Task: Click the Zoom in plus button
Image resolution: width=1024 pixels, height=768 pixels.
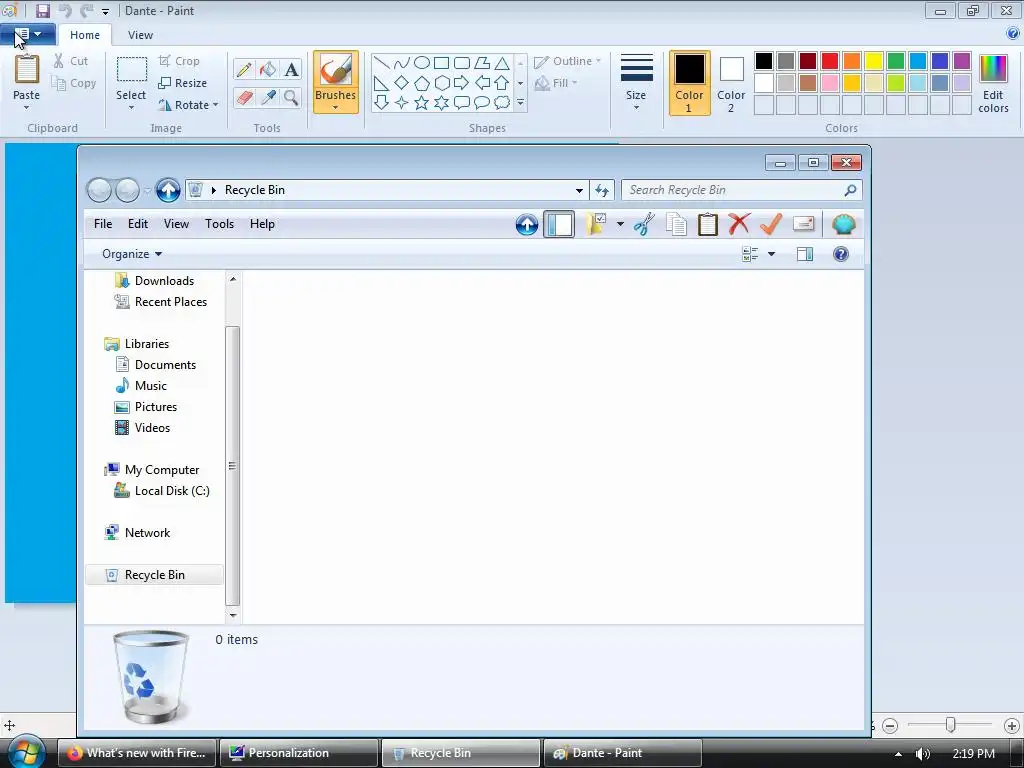Action: tap(1012, 726)
